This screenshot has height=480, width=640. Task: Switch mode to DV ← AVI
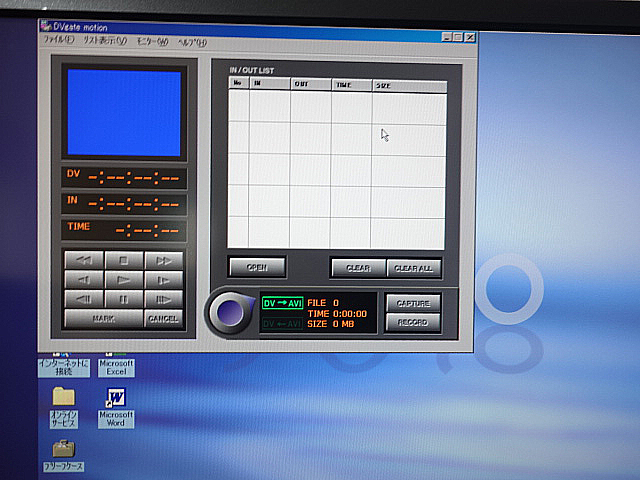281,324
